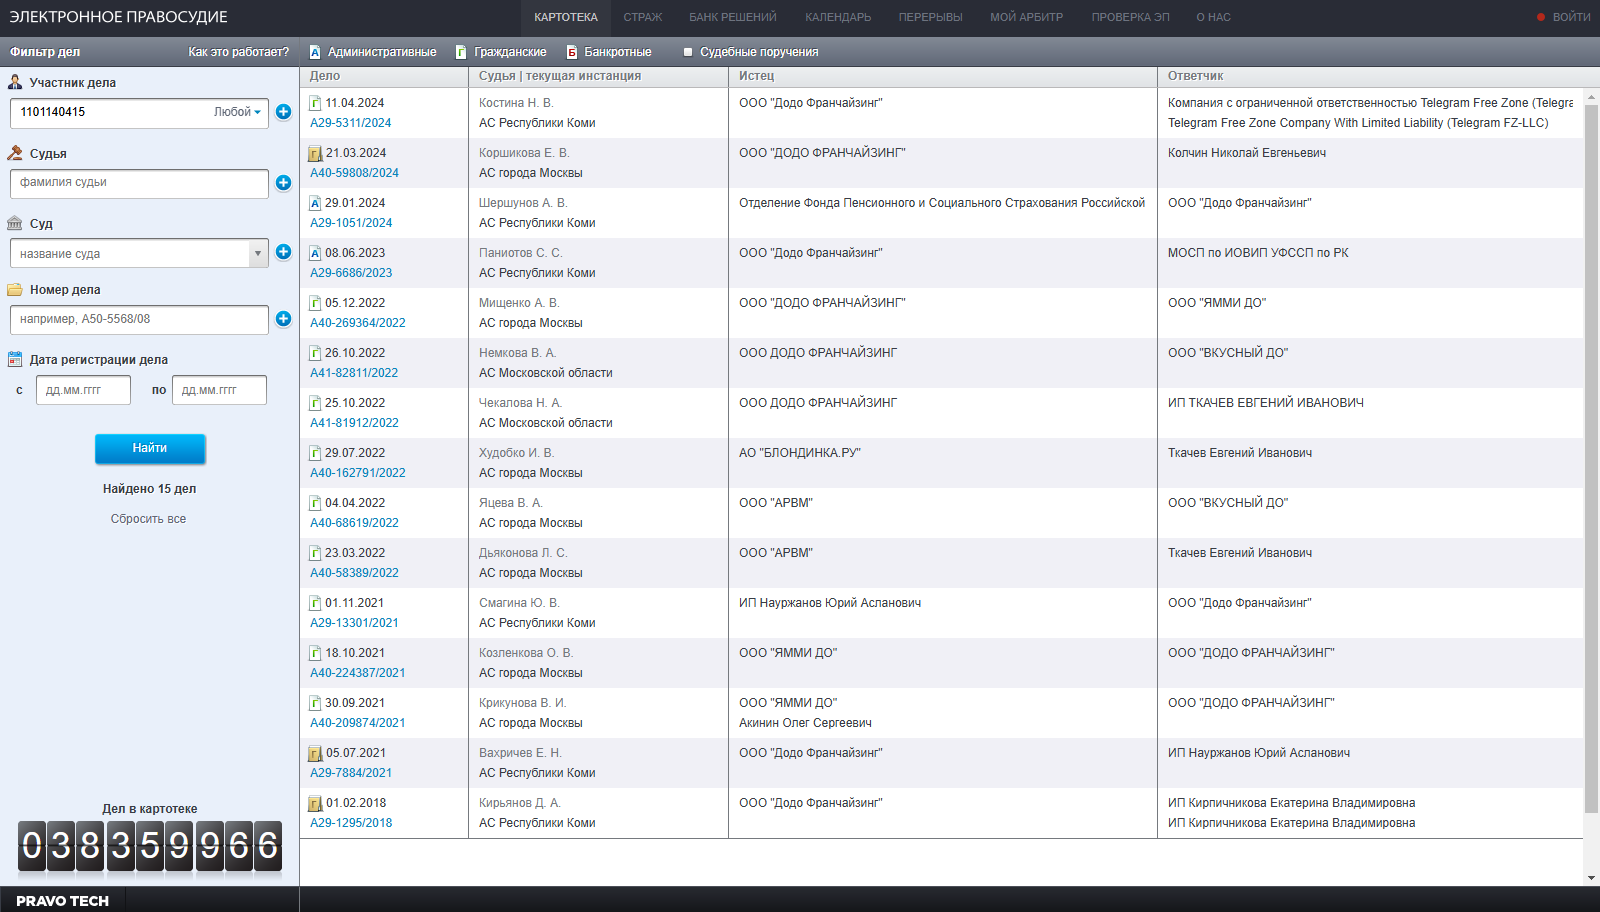Click the case icon for А41-82811/2022
This screenshot has width=1600, height=912.
315,353
